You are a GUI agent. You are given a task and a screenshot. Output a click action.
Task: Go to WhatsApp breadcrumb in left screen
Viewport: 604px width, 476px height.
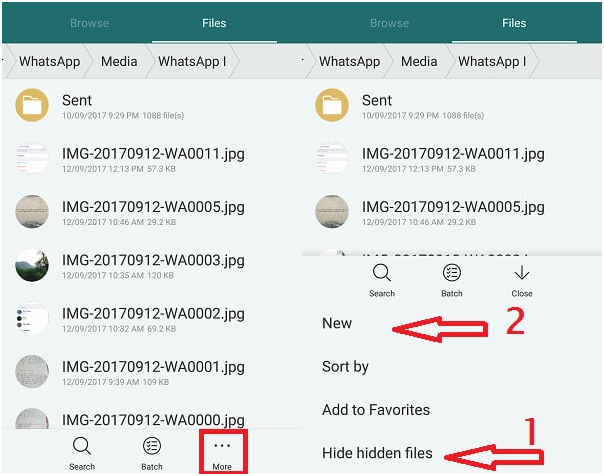(x=50, y=62)
